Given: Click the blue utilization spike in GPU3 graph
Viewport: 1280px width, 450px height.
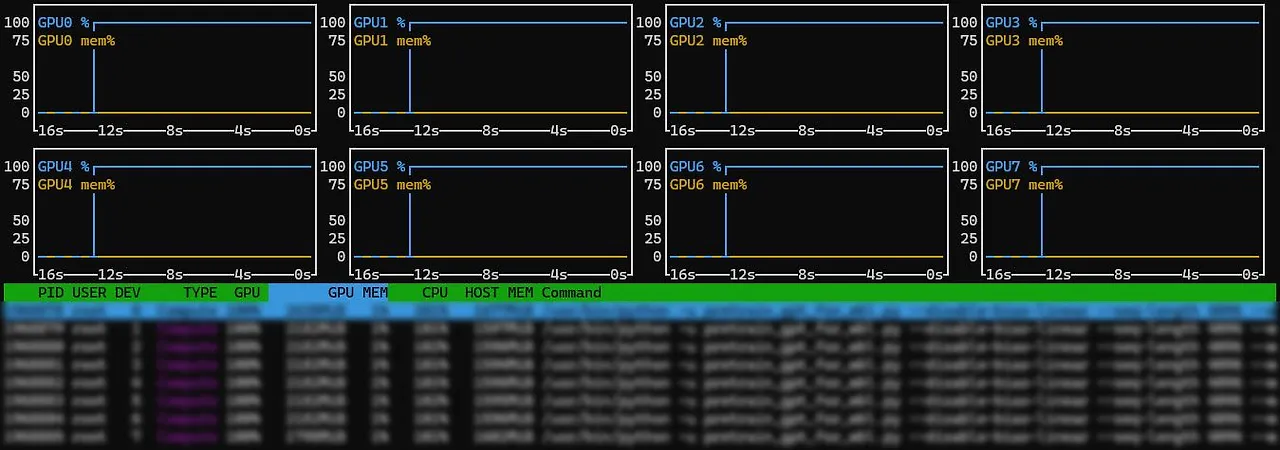Looking at the screenshot, I should tap(1042, 80).
